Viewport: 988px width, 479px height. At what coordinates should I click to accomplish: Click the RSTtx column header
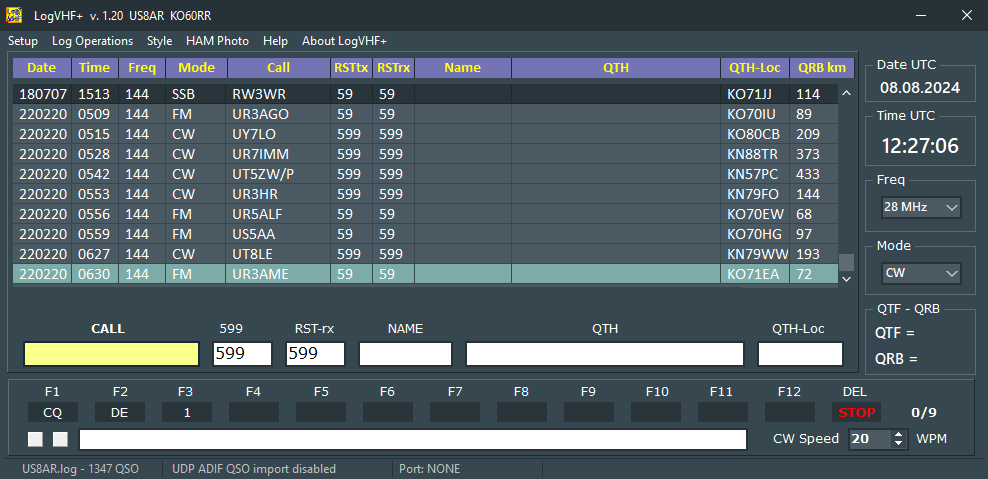click(x=352, y=68)
